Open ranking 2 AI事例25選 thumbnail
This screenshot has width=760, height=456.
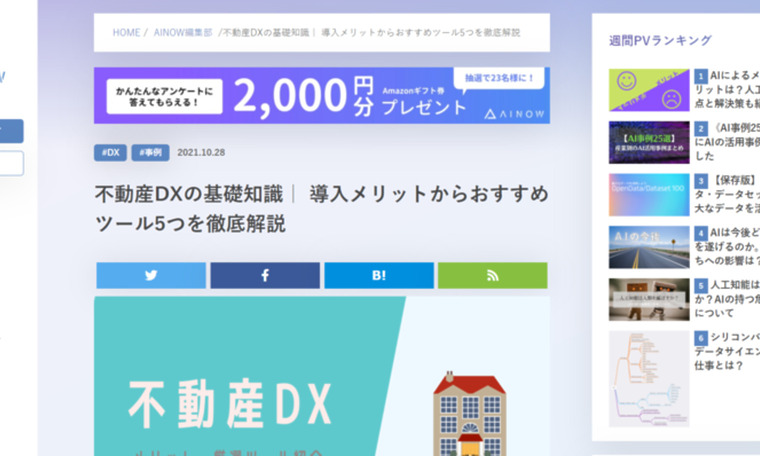tap(649, 142)
